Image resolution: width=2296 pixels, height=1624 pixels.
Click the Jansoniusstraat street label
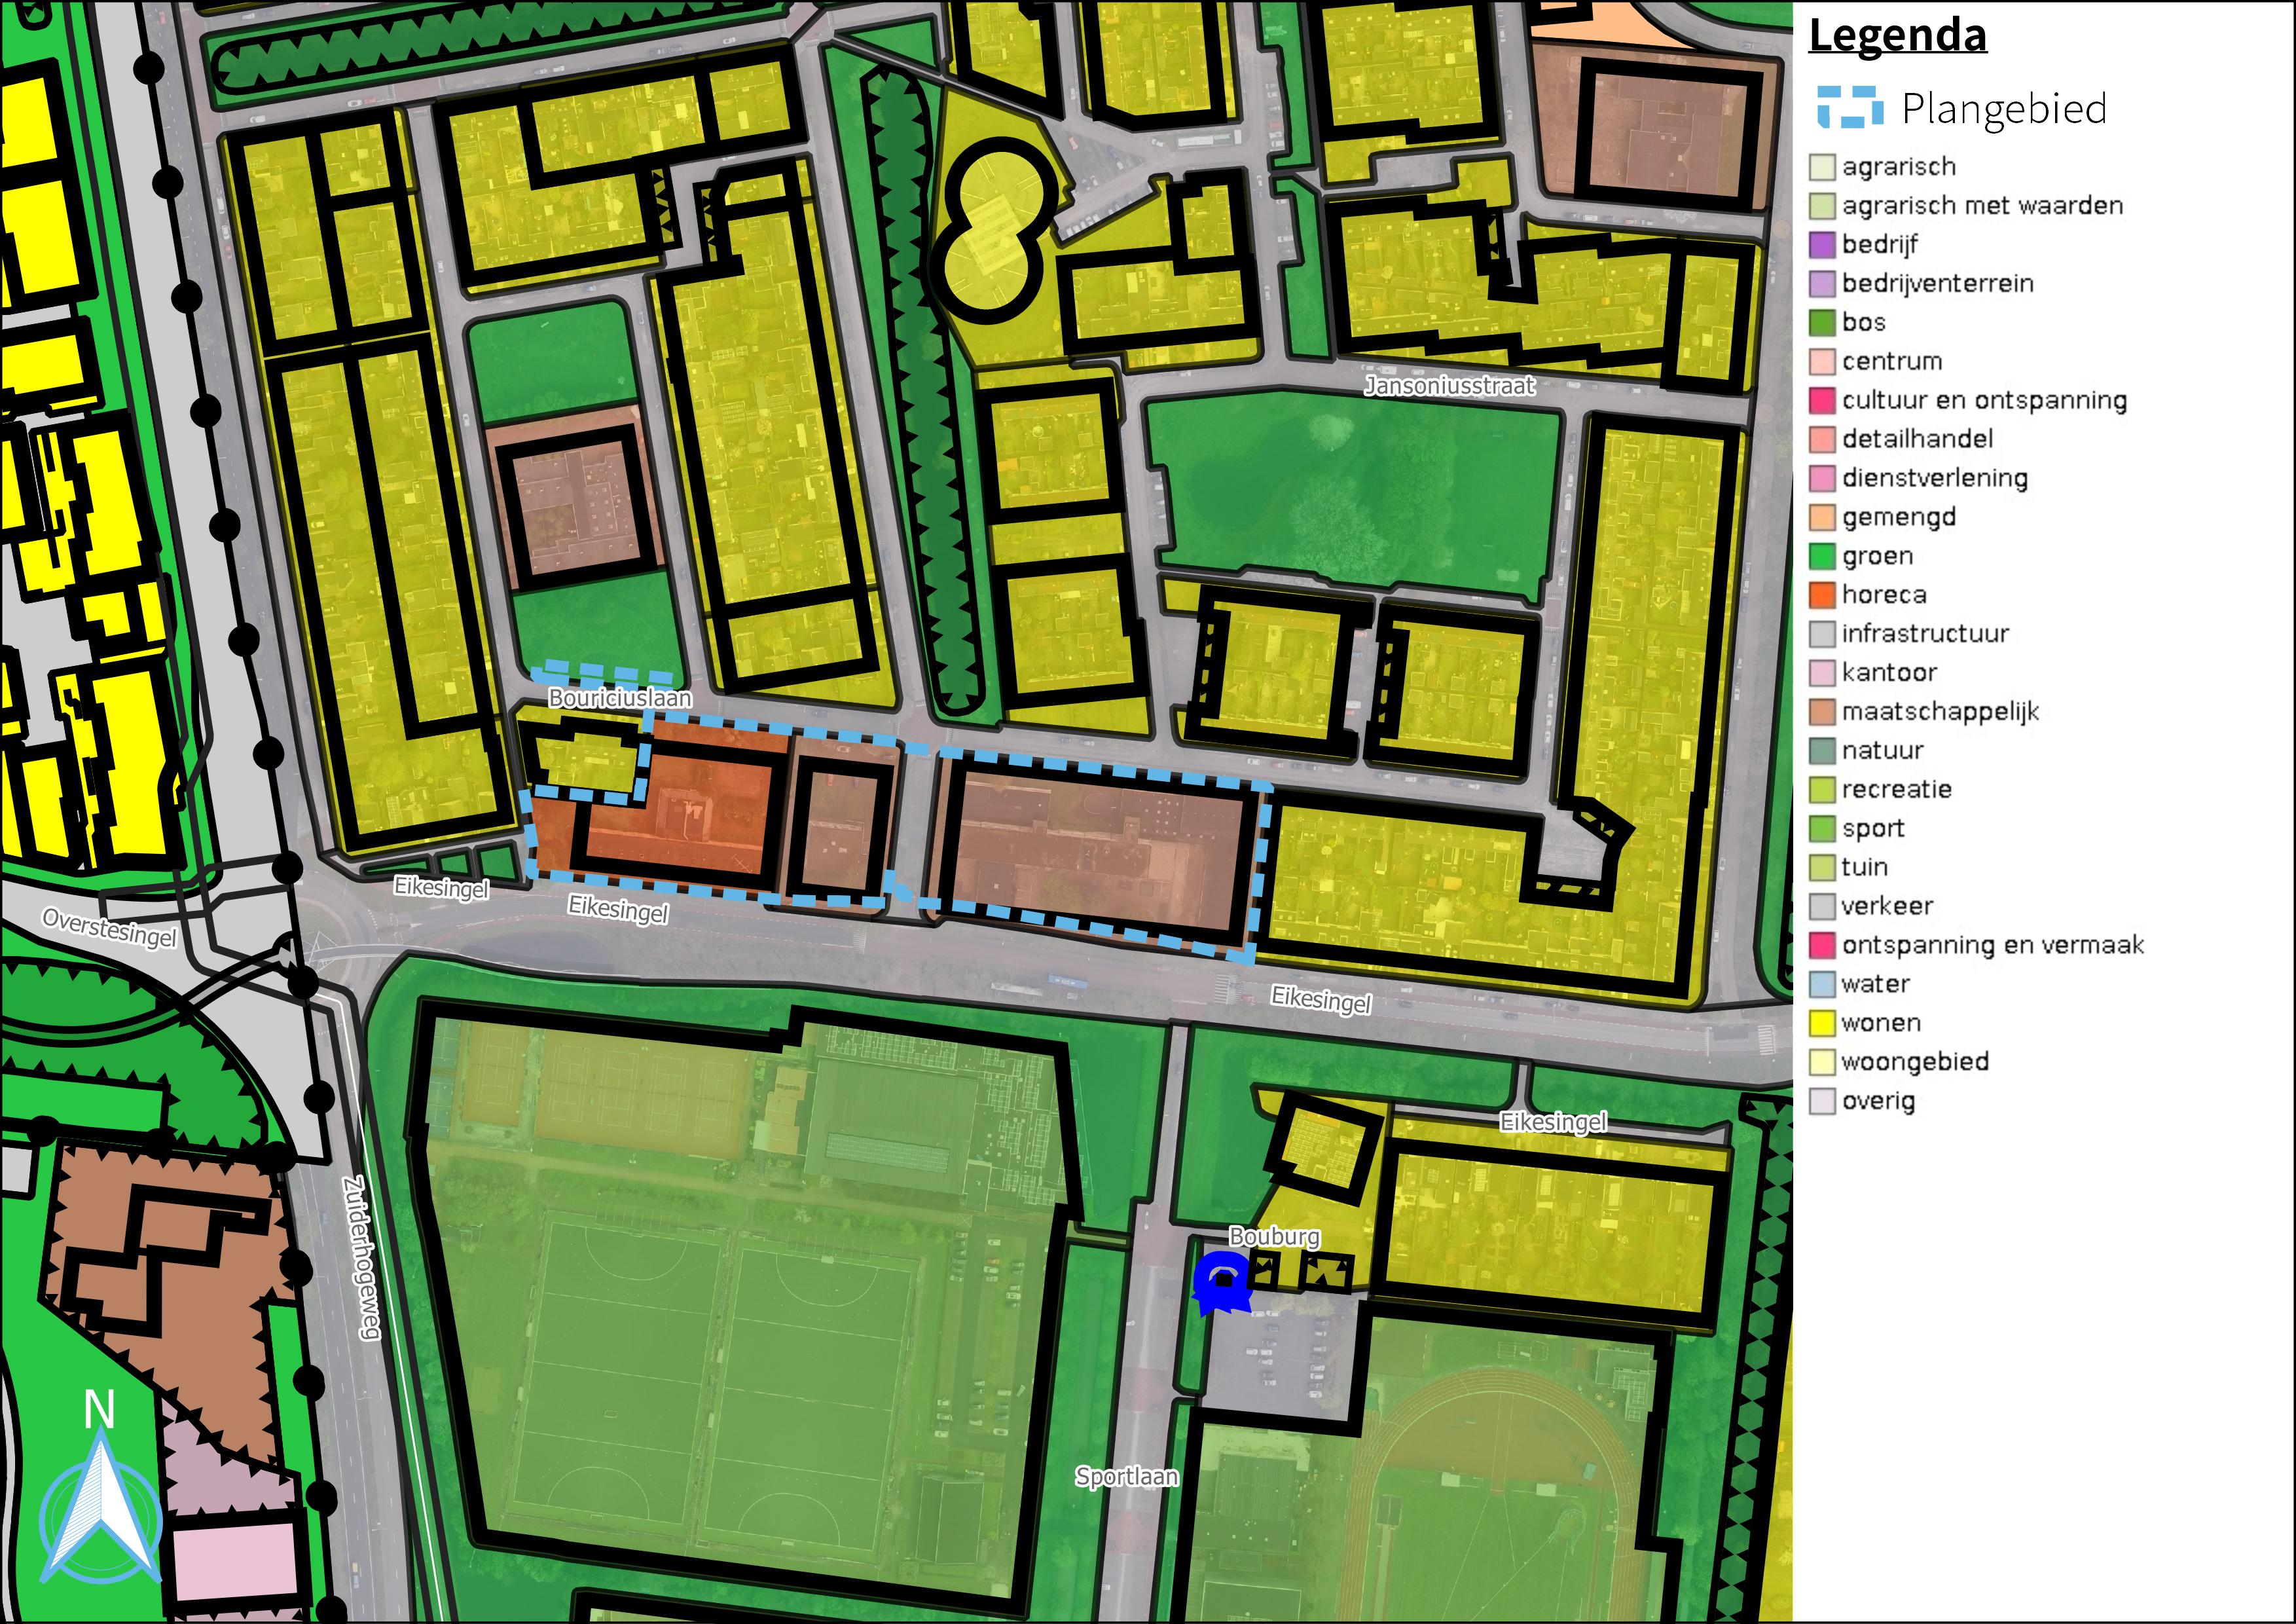1449,386
